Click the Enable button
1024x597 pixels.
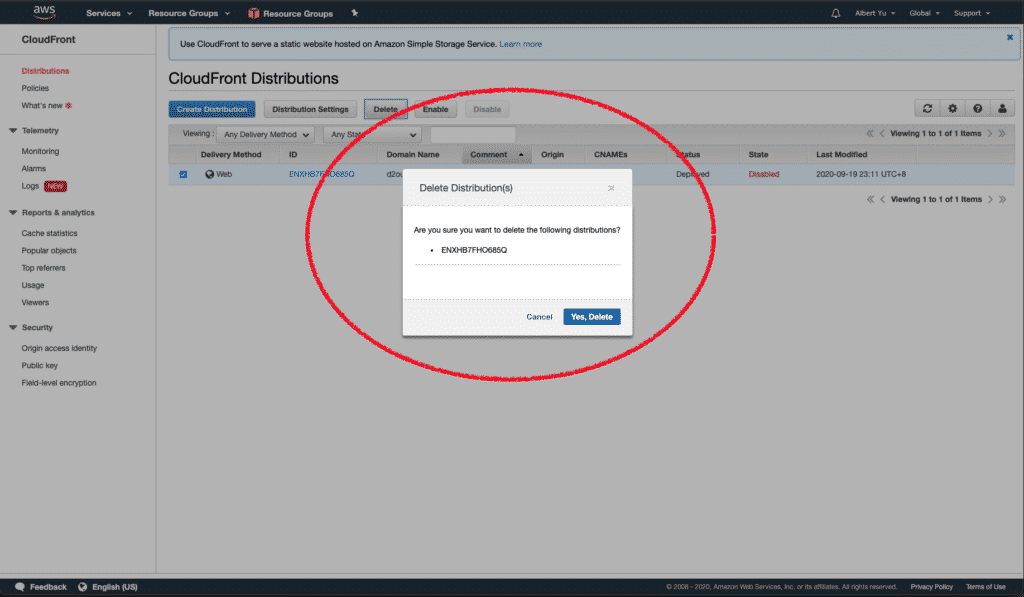(436, 109)
